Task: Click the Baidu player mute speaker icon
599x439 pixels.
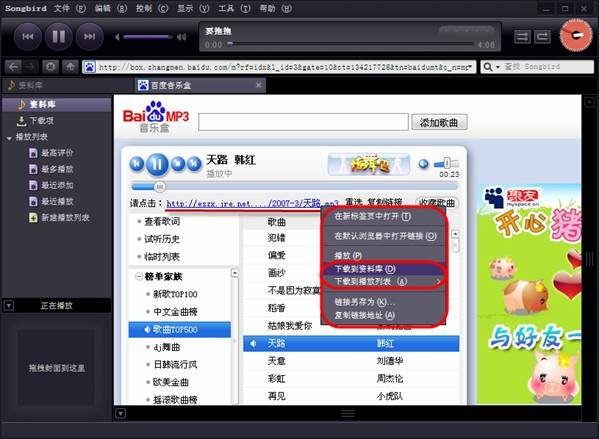Action: 423,164
